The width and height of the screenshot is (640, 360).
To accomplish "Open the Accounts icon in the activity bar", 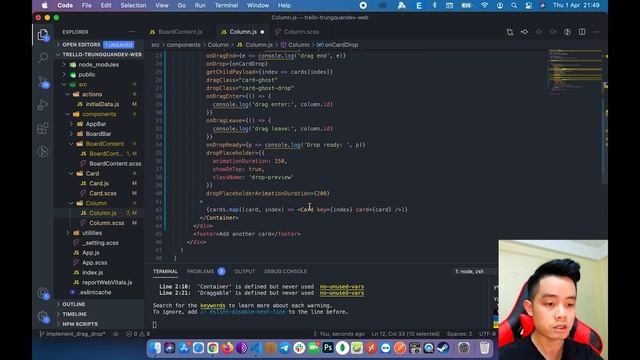I will pos(42,293).
